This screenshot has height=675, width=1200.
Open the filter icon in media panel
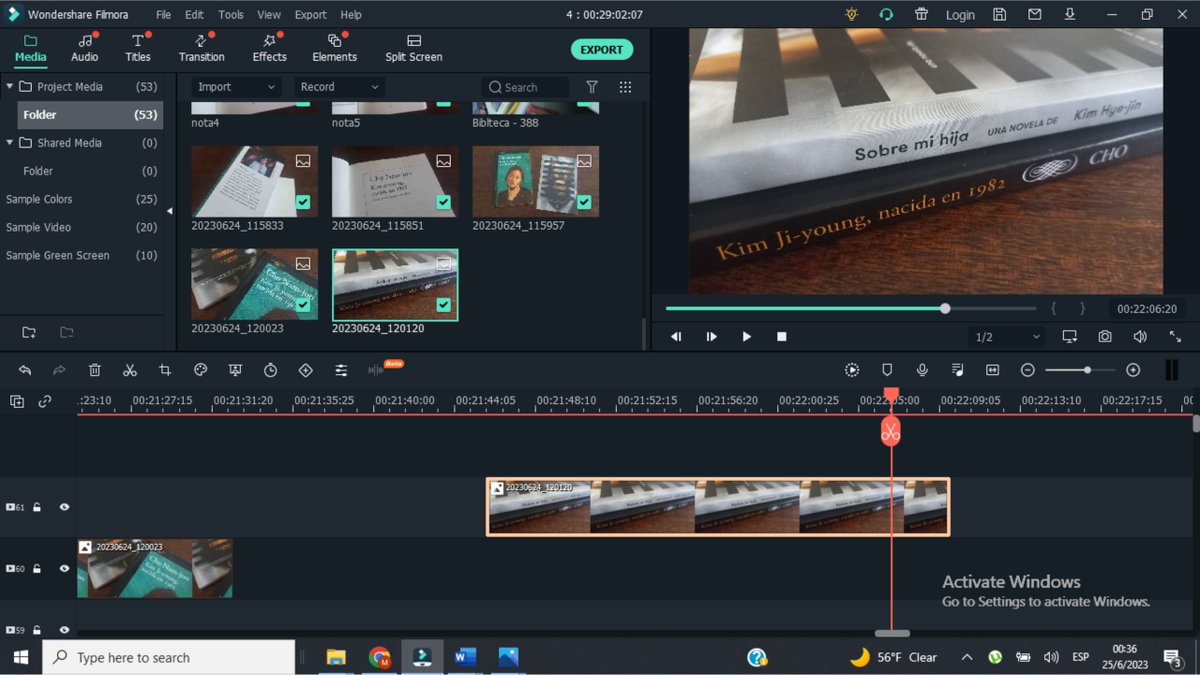coord(592,87)
